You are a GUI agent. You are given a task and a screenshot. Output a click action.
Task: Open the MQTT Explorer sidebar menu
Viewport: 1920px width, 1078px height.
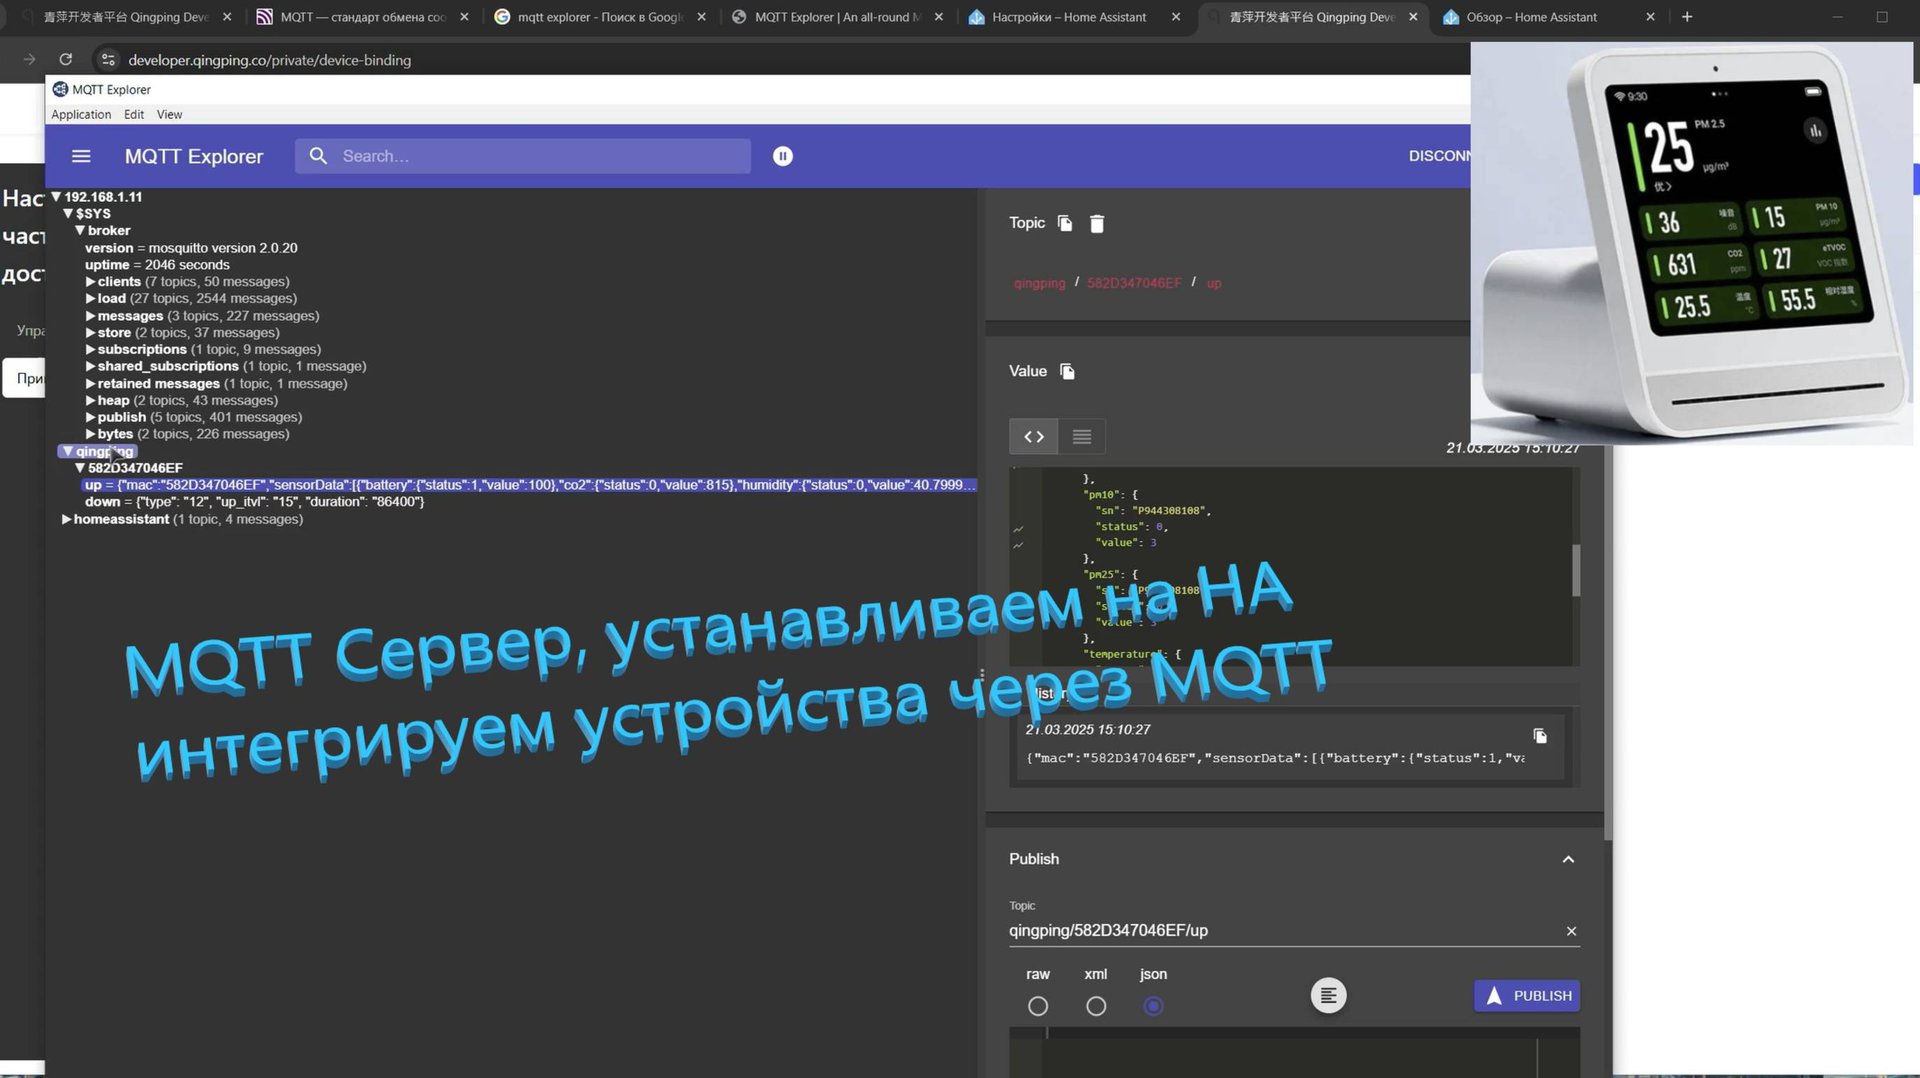point(81,156)
